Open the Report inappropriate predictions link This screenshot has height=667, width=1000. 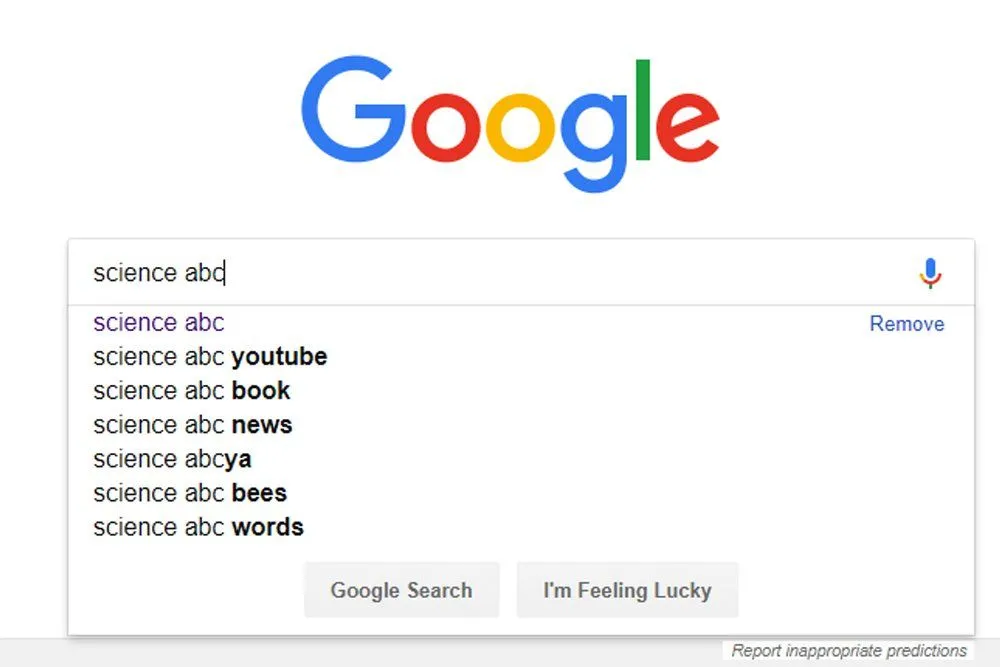coord(849,651)
